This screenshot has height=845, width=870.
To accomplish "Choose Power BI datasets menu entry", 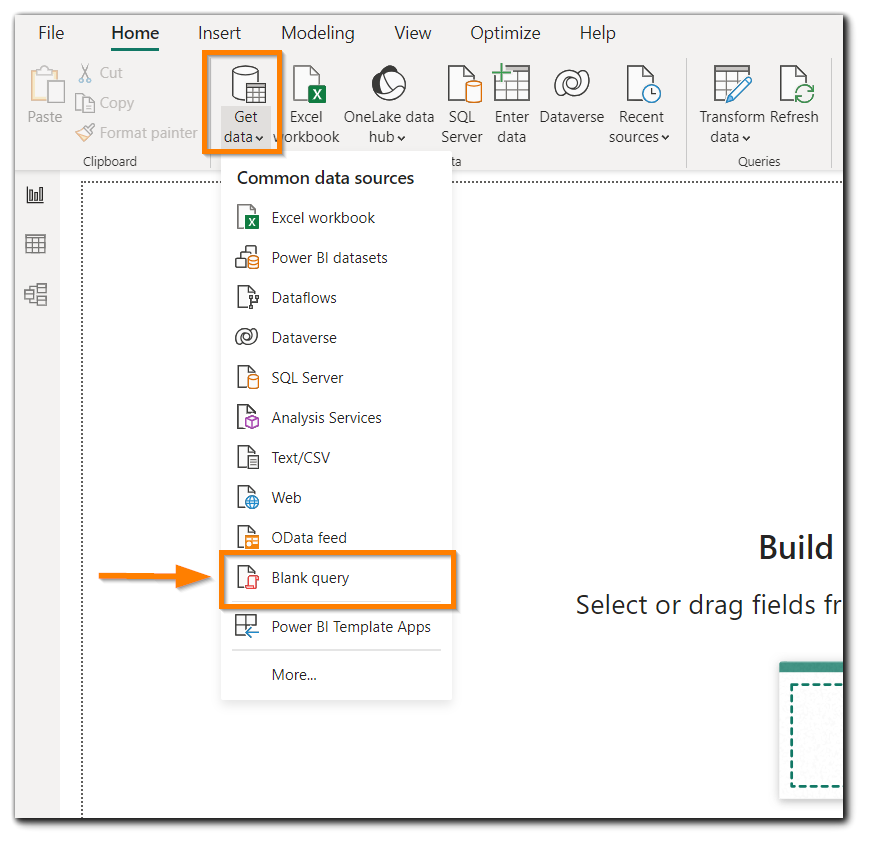I will (x=336, y=257).
